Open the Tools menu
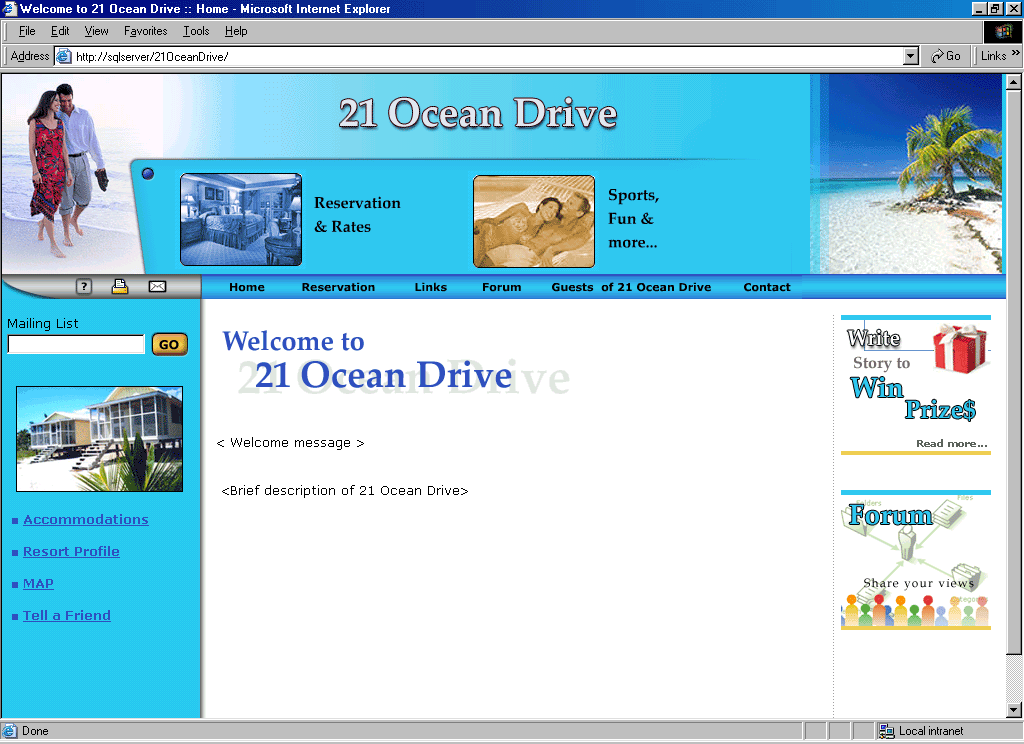The width and height of the screenshot is (1024, 744). 196,31
